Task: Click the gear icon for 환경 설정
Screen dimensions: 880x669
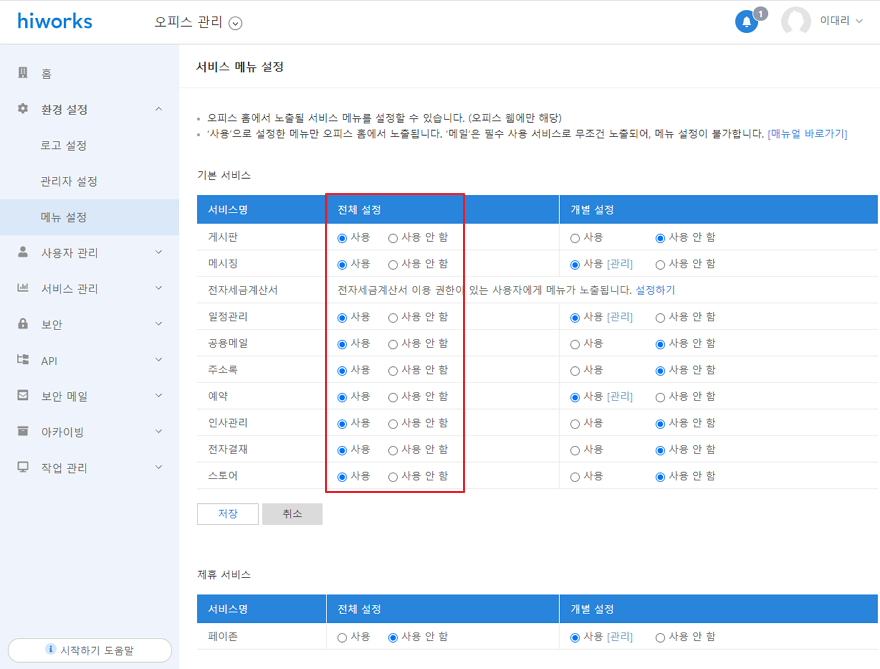Action: (23, 108)
